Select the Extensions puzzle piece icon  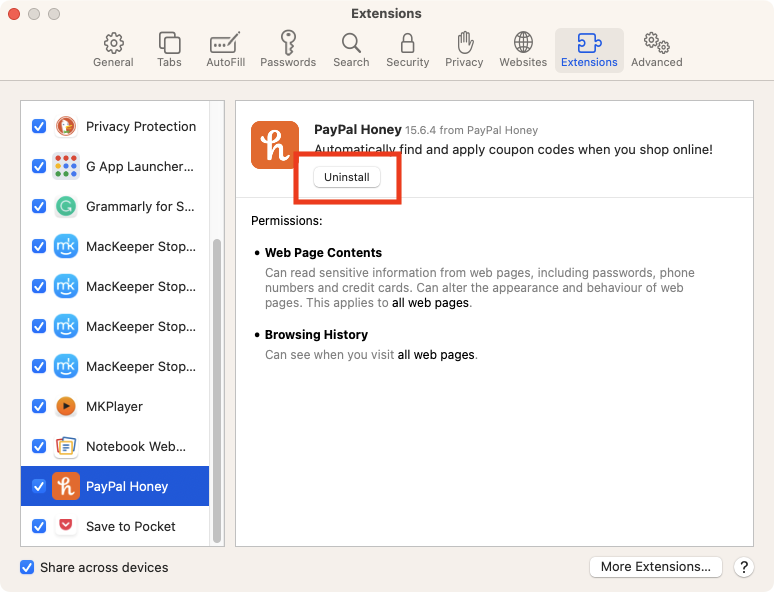coord(589,43)
